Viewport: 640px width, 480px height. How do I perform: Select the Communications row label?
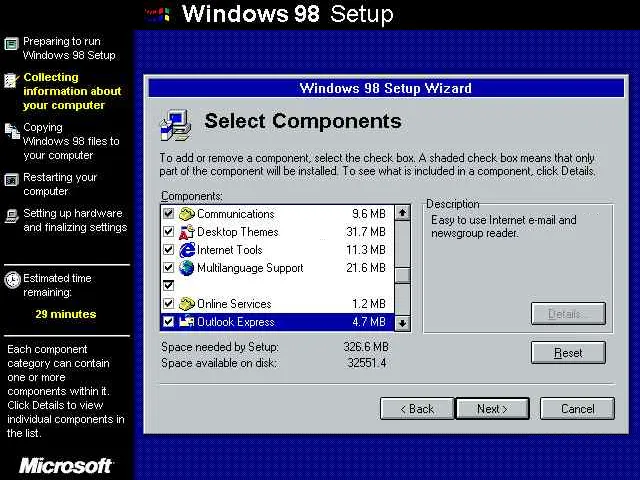(x=236, y=214)
